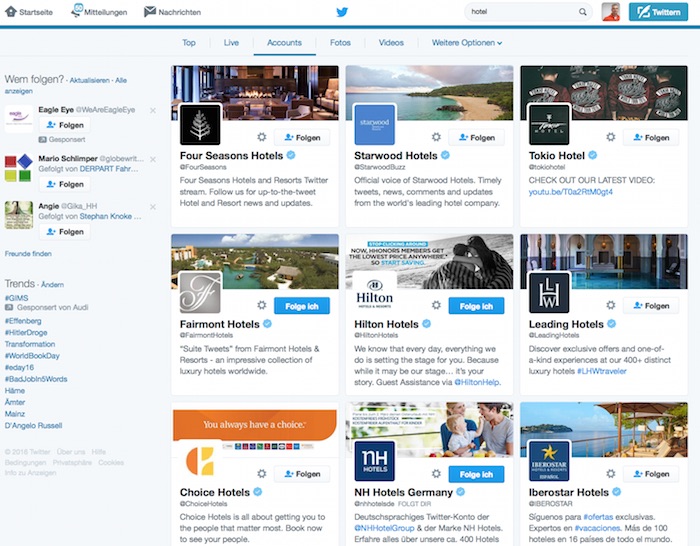Unfollow Fairmont Hotels via Folge ich
Viewport: 700px width, 546px height.
point(302,306)
